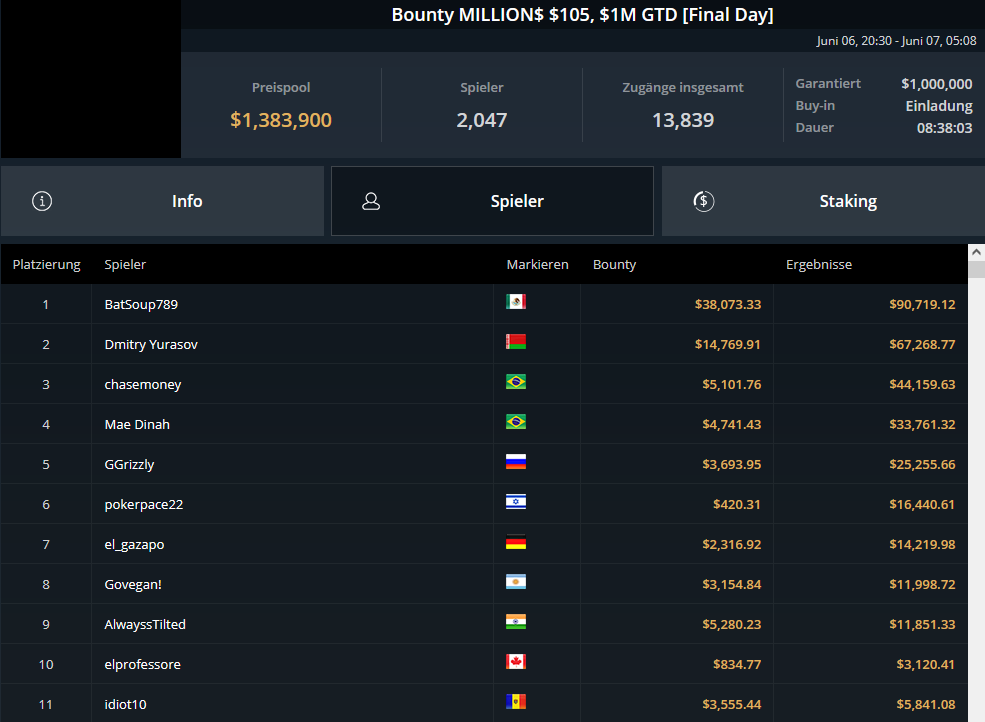Viewport: 985px width, 722px height.
Task: Click the Canada flag for elprofessore
Action: tap(516, 662)
